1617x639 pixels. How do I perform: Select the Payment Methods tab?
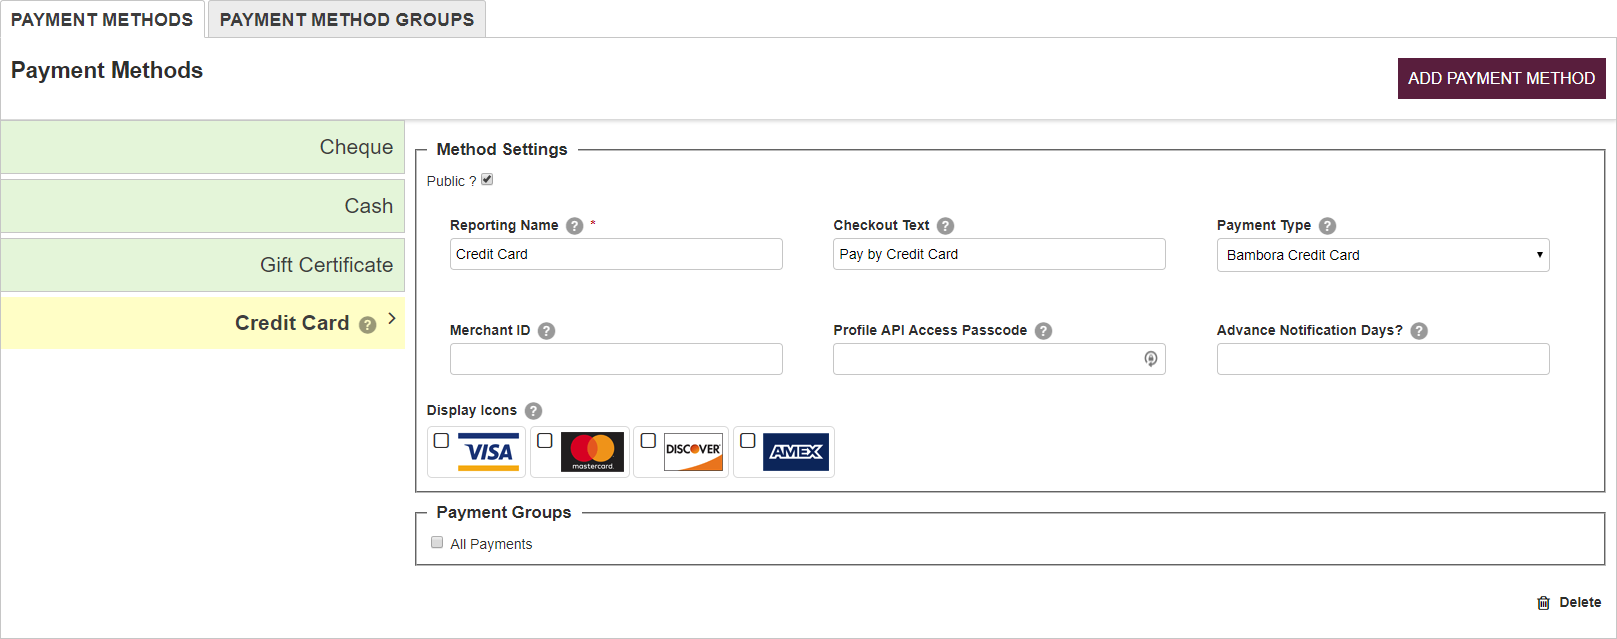102,20
